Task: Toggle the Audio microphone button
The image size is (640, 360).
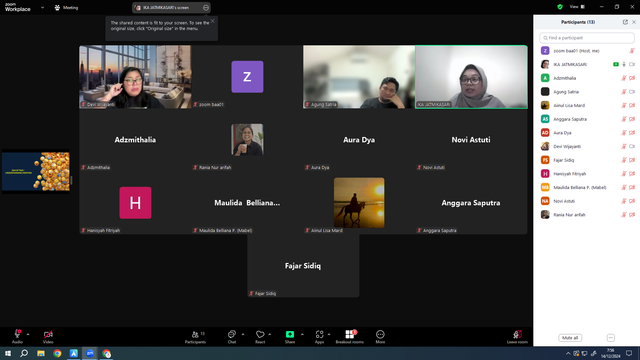Action: tap(17, 336)
